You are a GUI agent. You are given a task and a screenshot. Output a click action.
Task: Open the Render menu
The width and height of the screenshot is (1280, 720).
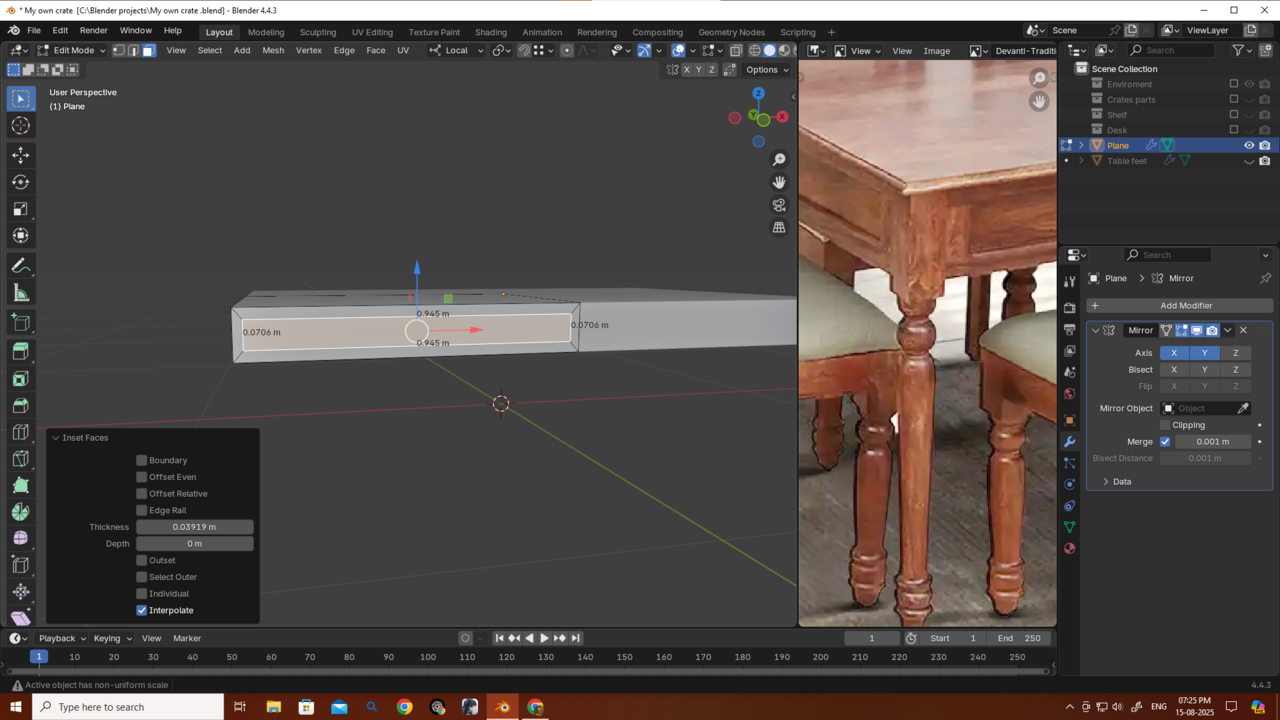point(93,31)
